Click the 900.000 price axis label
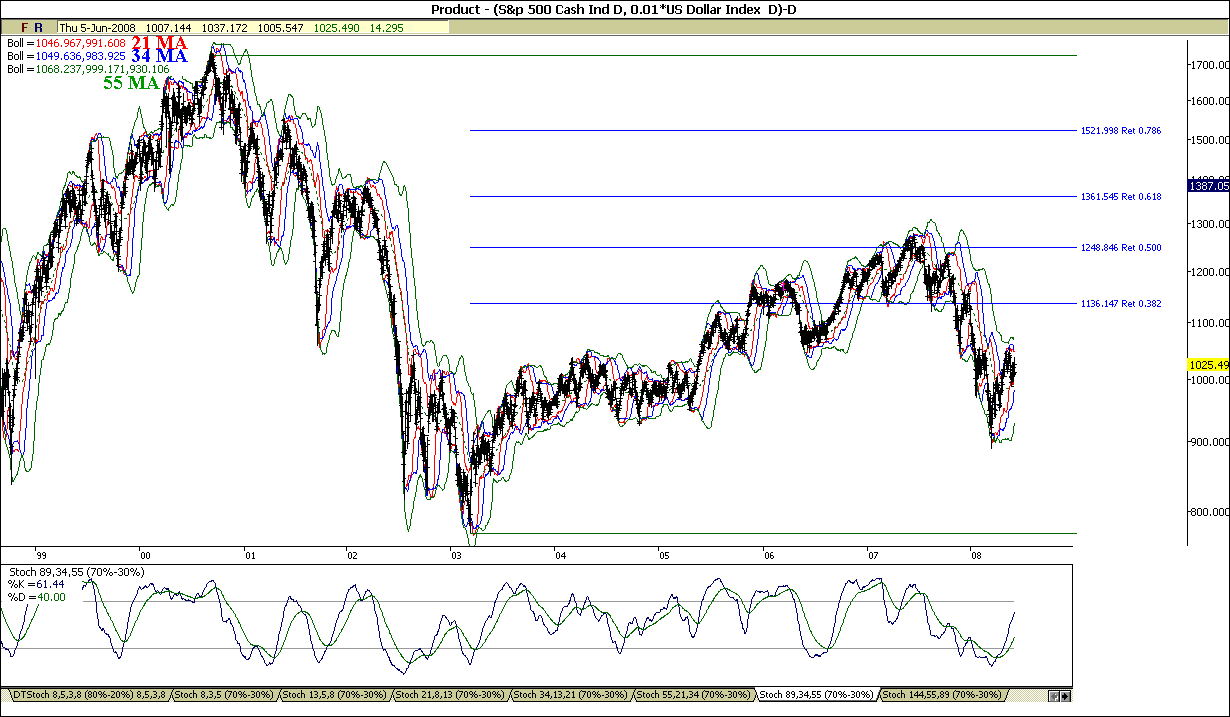Screen dimensions: 1230x717 point(1209,443)
